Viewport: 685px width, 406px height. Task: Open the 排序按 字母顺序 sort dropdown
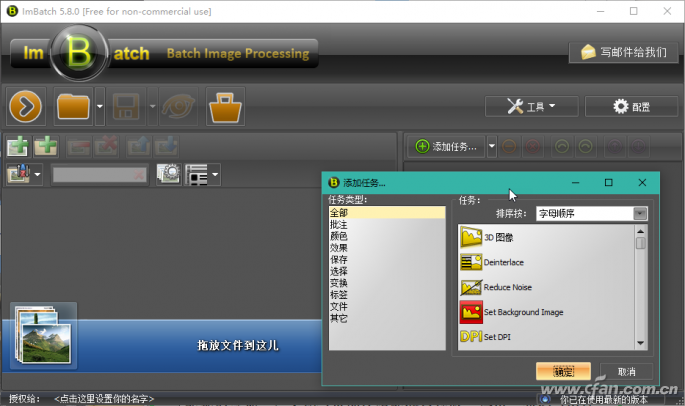point(592,214)
